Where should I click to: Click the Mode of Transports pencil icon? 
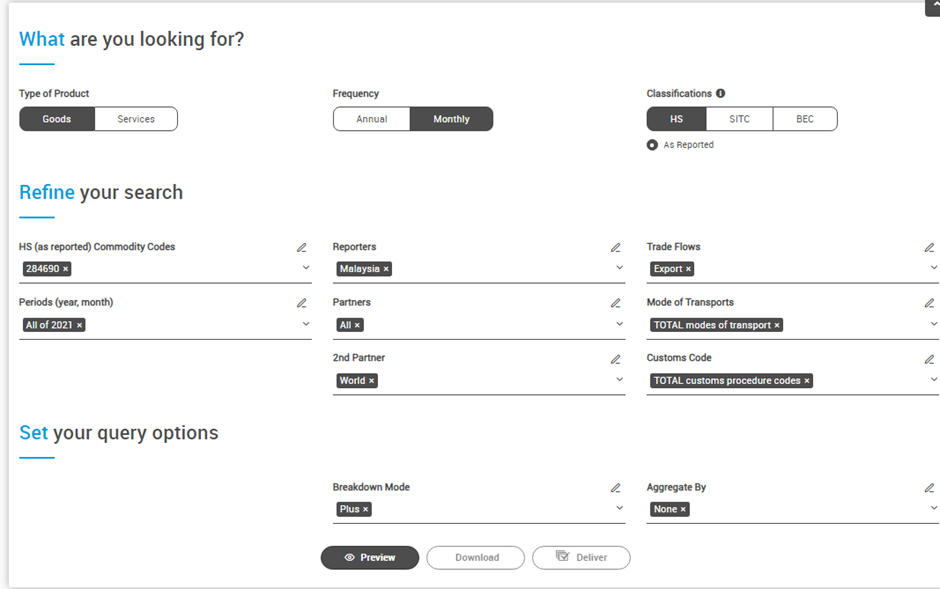pos(929,303)
